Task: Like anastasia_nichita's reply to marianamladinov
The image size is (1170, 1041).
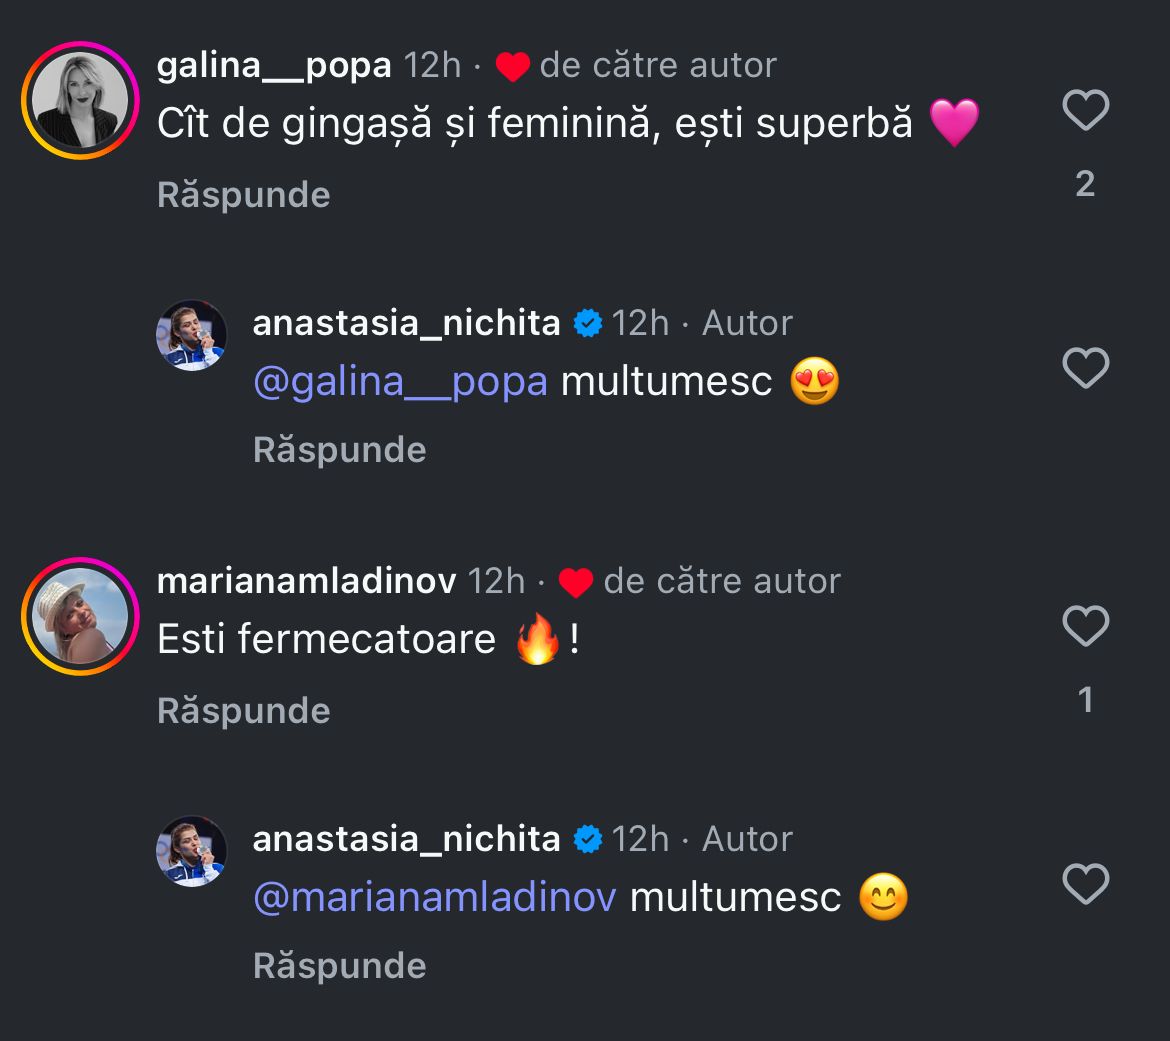Action: (1085, 885)
